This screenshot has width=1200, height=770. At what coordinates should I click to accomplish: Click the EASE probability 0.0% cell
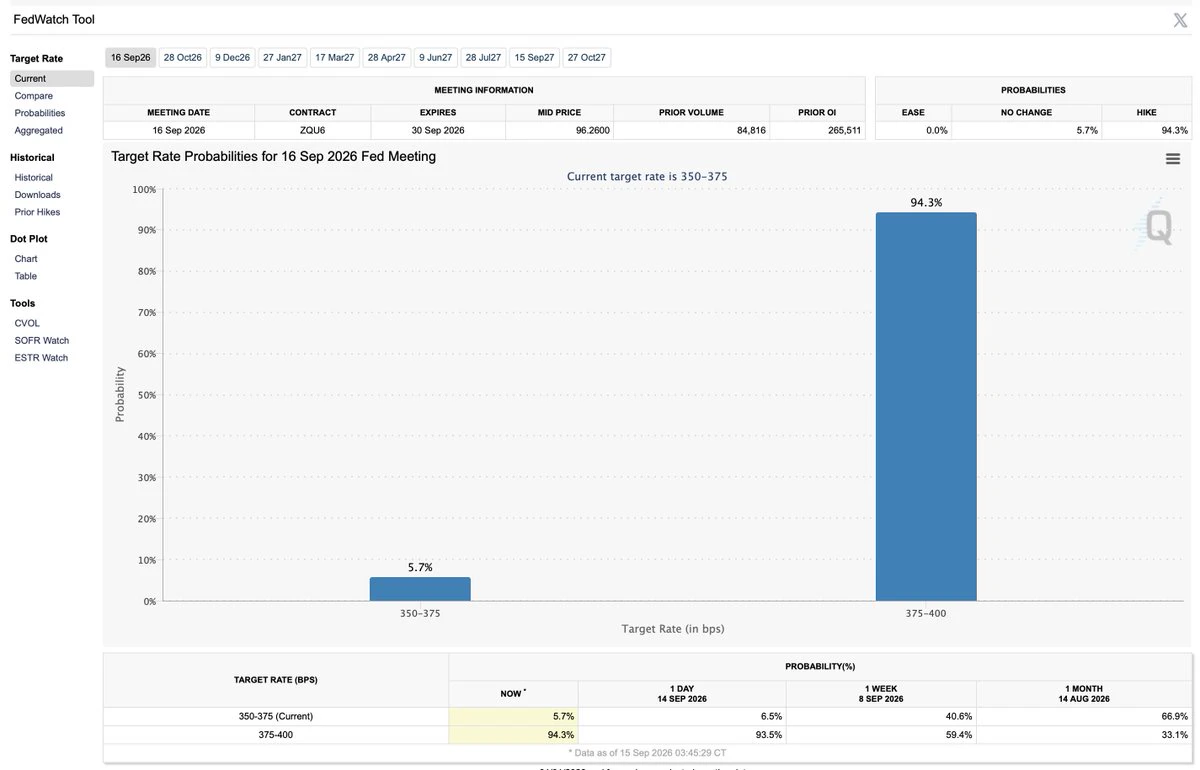pos(913,130)
